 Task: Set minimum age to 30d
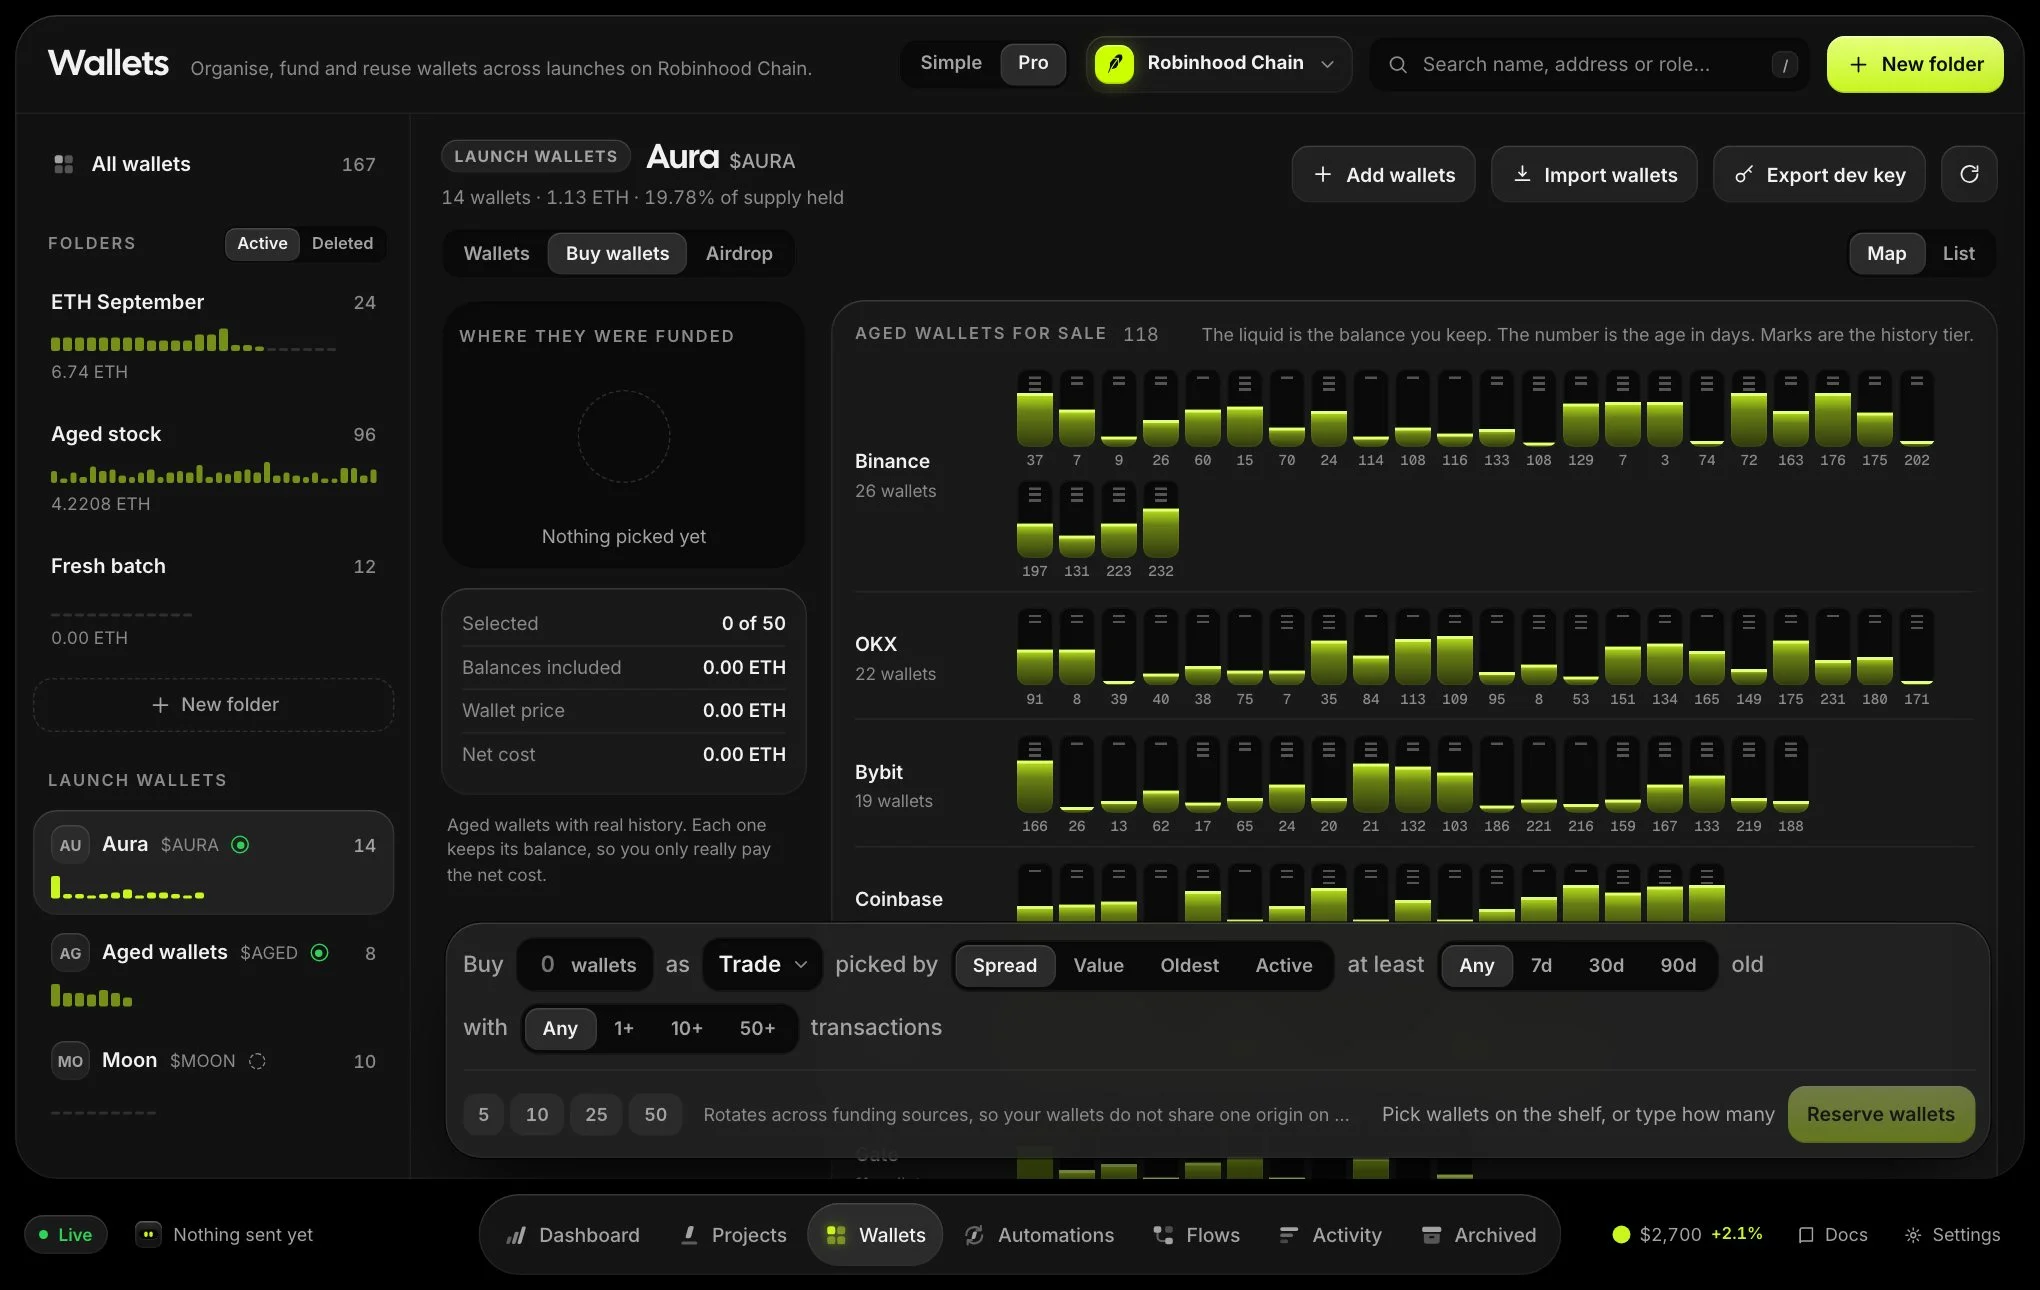1606,965
